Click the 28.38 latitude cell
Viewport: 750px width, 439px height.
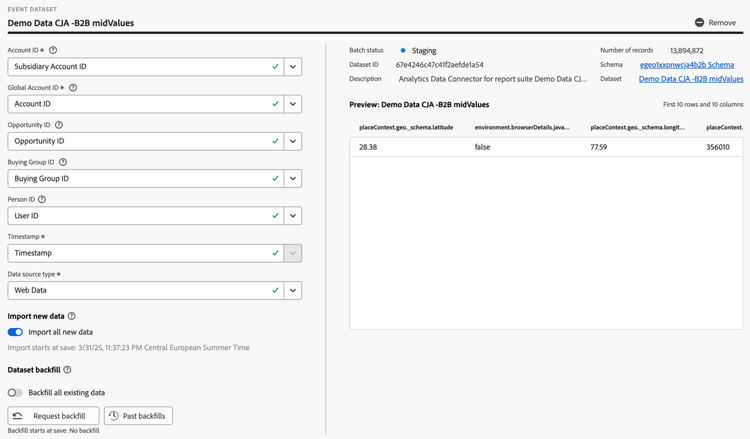(x=368, y=147)
